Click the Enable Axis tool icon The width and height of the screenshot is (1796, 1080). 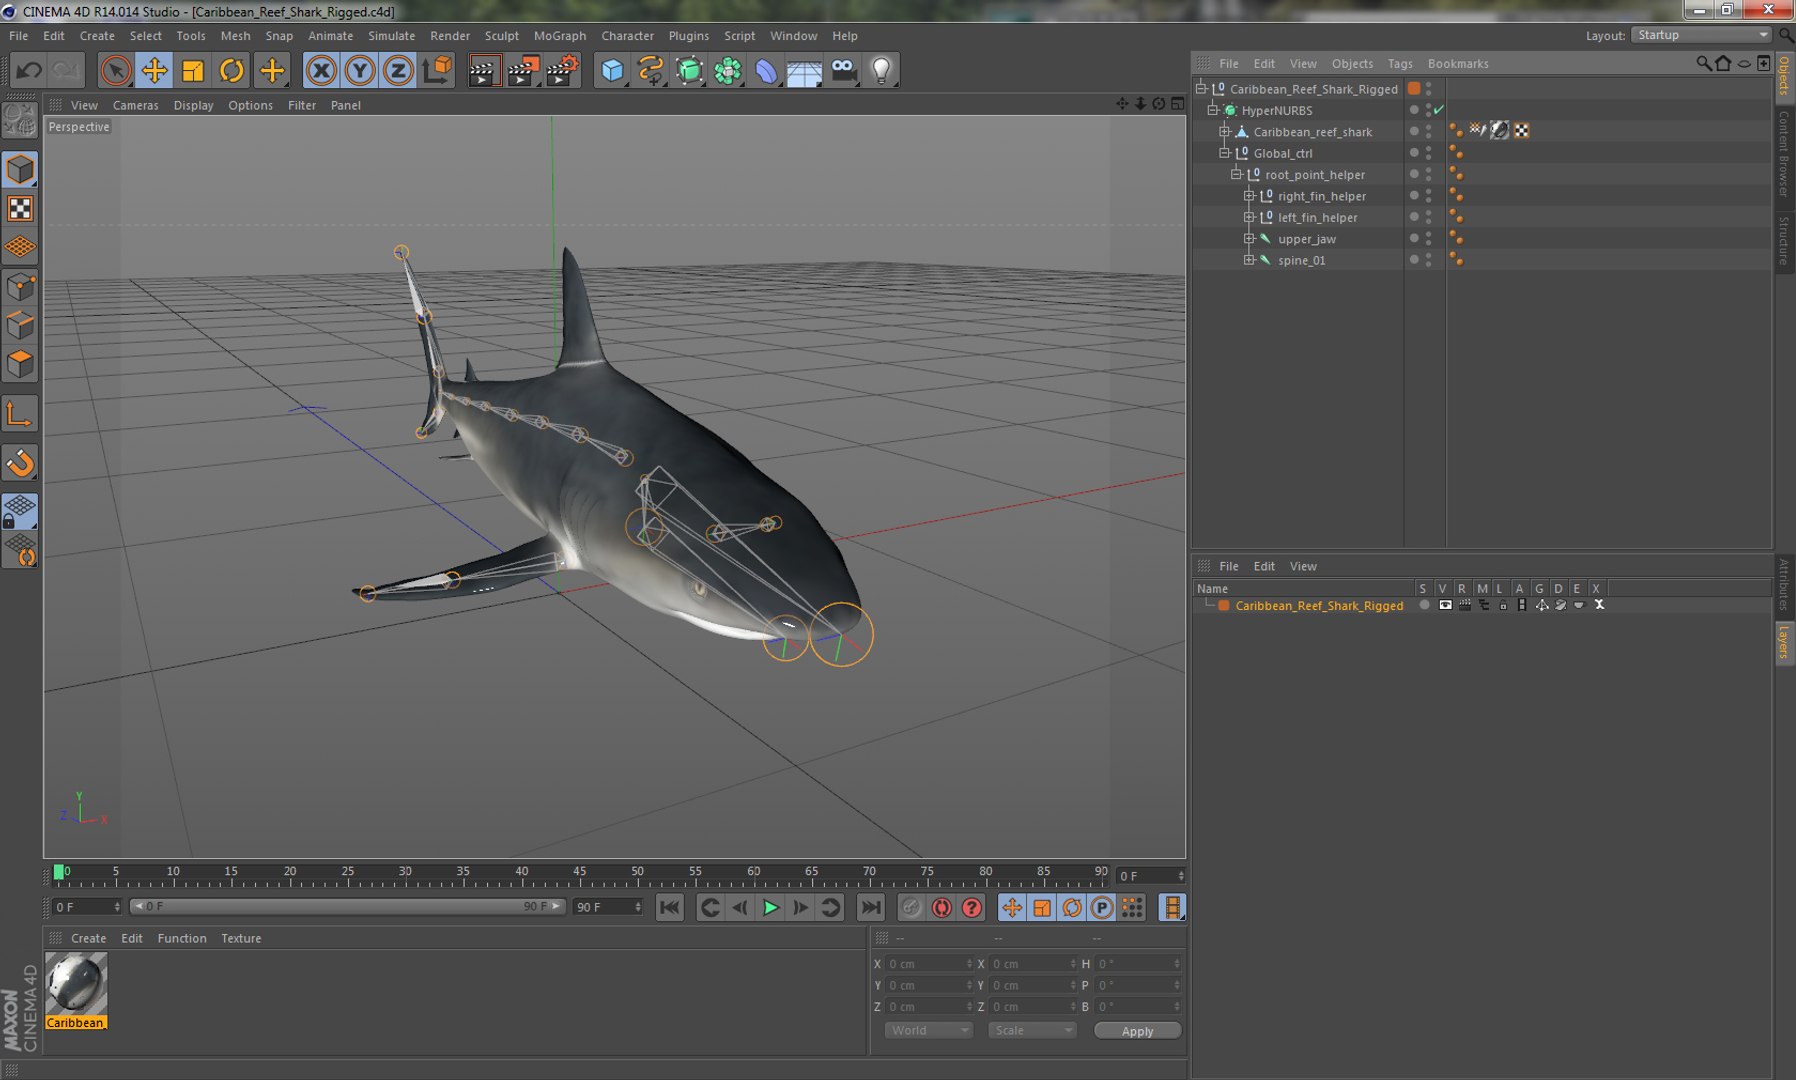(x=20, y=414)
